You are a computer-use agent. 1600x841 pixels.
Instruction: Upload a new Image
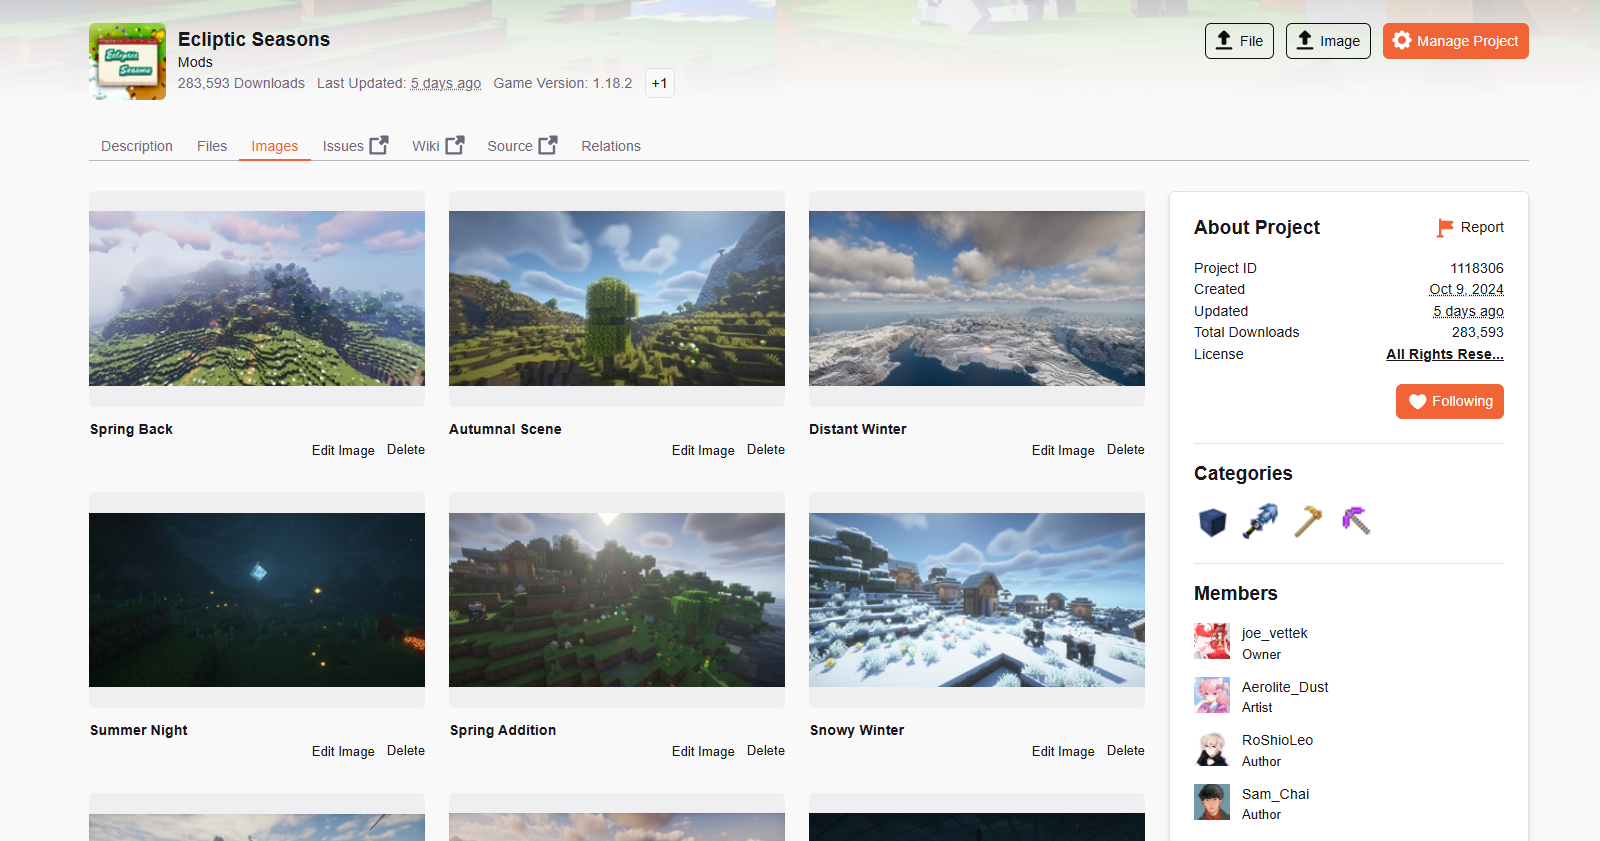pos(1327,41)
